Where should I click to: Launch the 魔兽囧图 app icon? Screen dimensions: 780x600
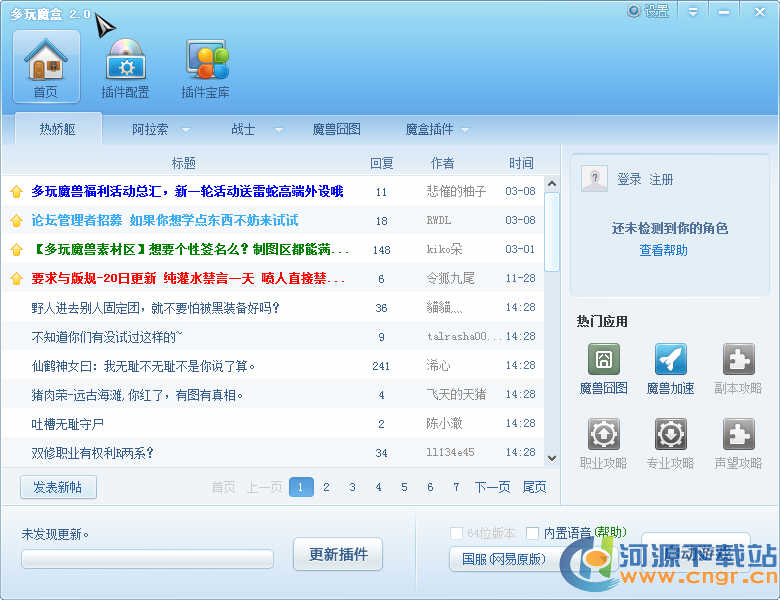pos(603,360)
